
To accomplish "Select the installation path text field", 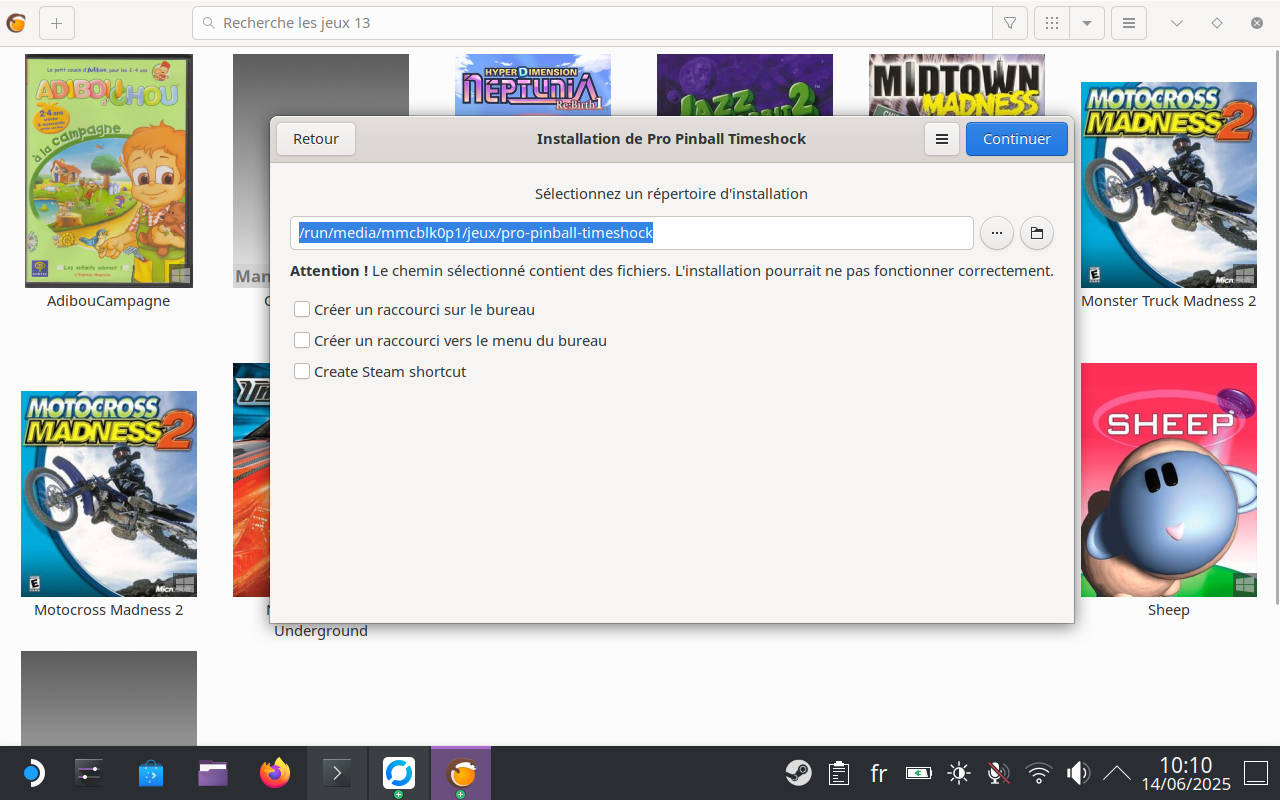I will click(x=632, y=233).
